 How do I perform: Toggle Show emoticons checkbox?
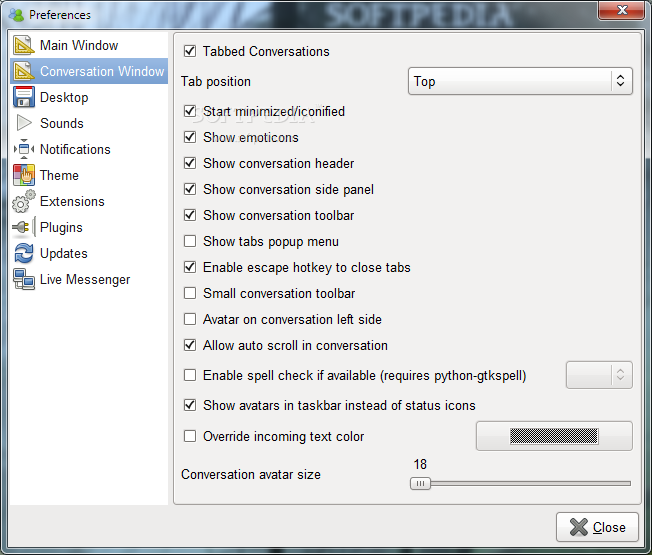coord(190,137)
